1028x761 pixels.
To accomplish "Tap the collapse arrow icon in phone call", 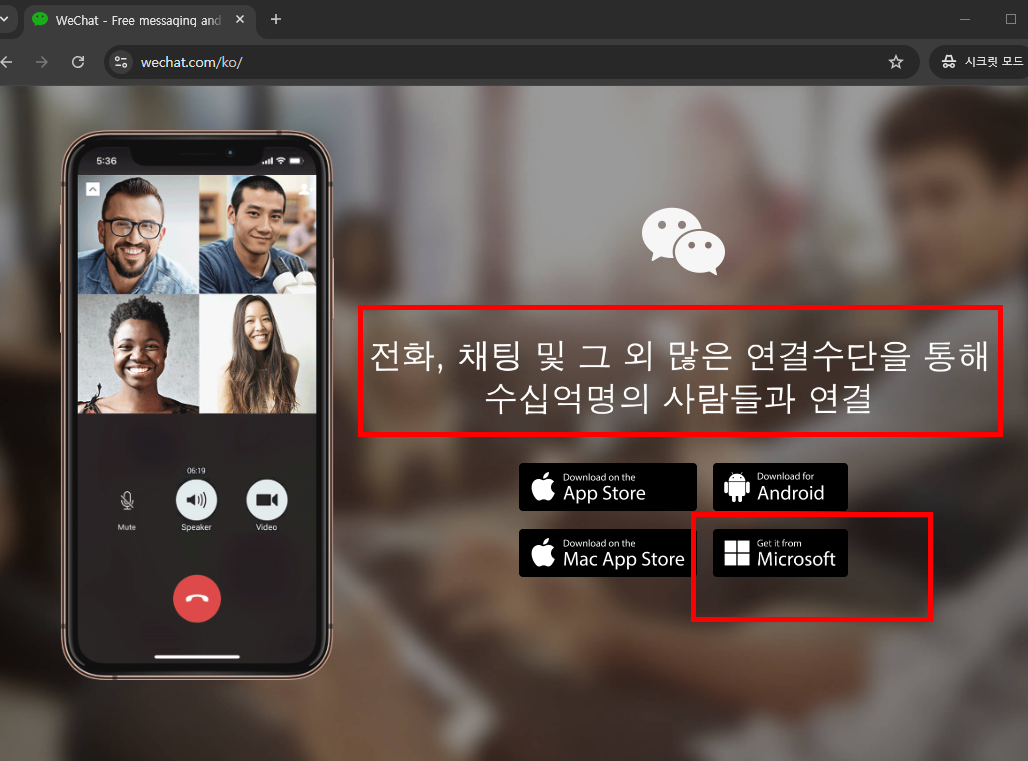I will (93, 189).
